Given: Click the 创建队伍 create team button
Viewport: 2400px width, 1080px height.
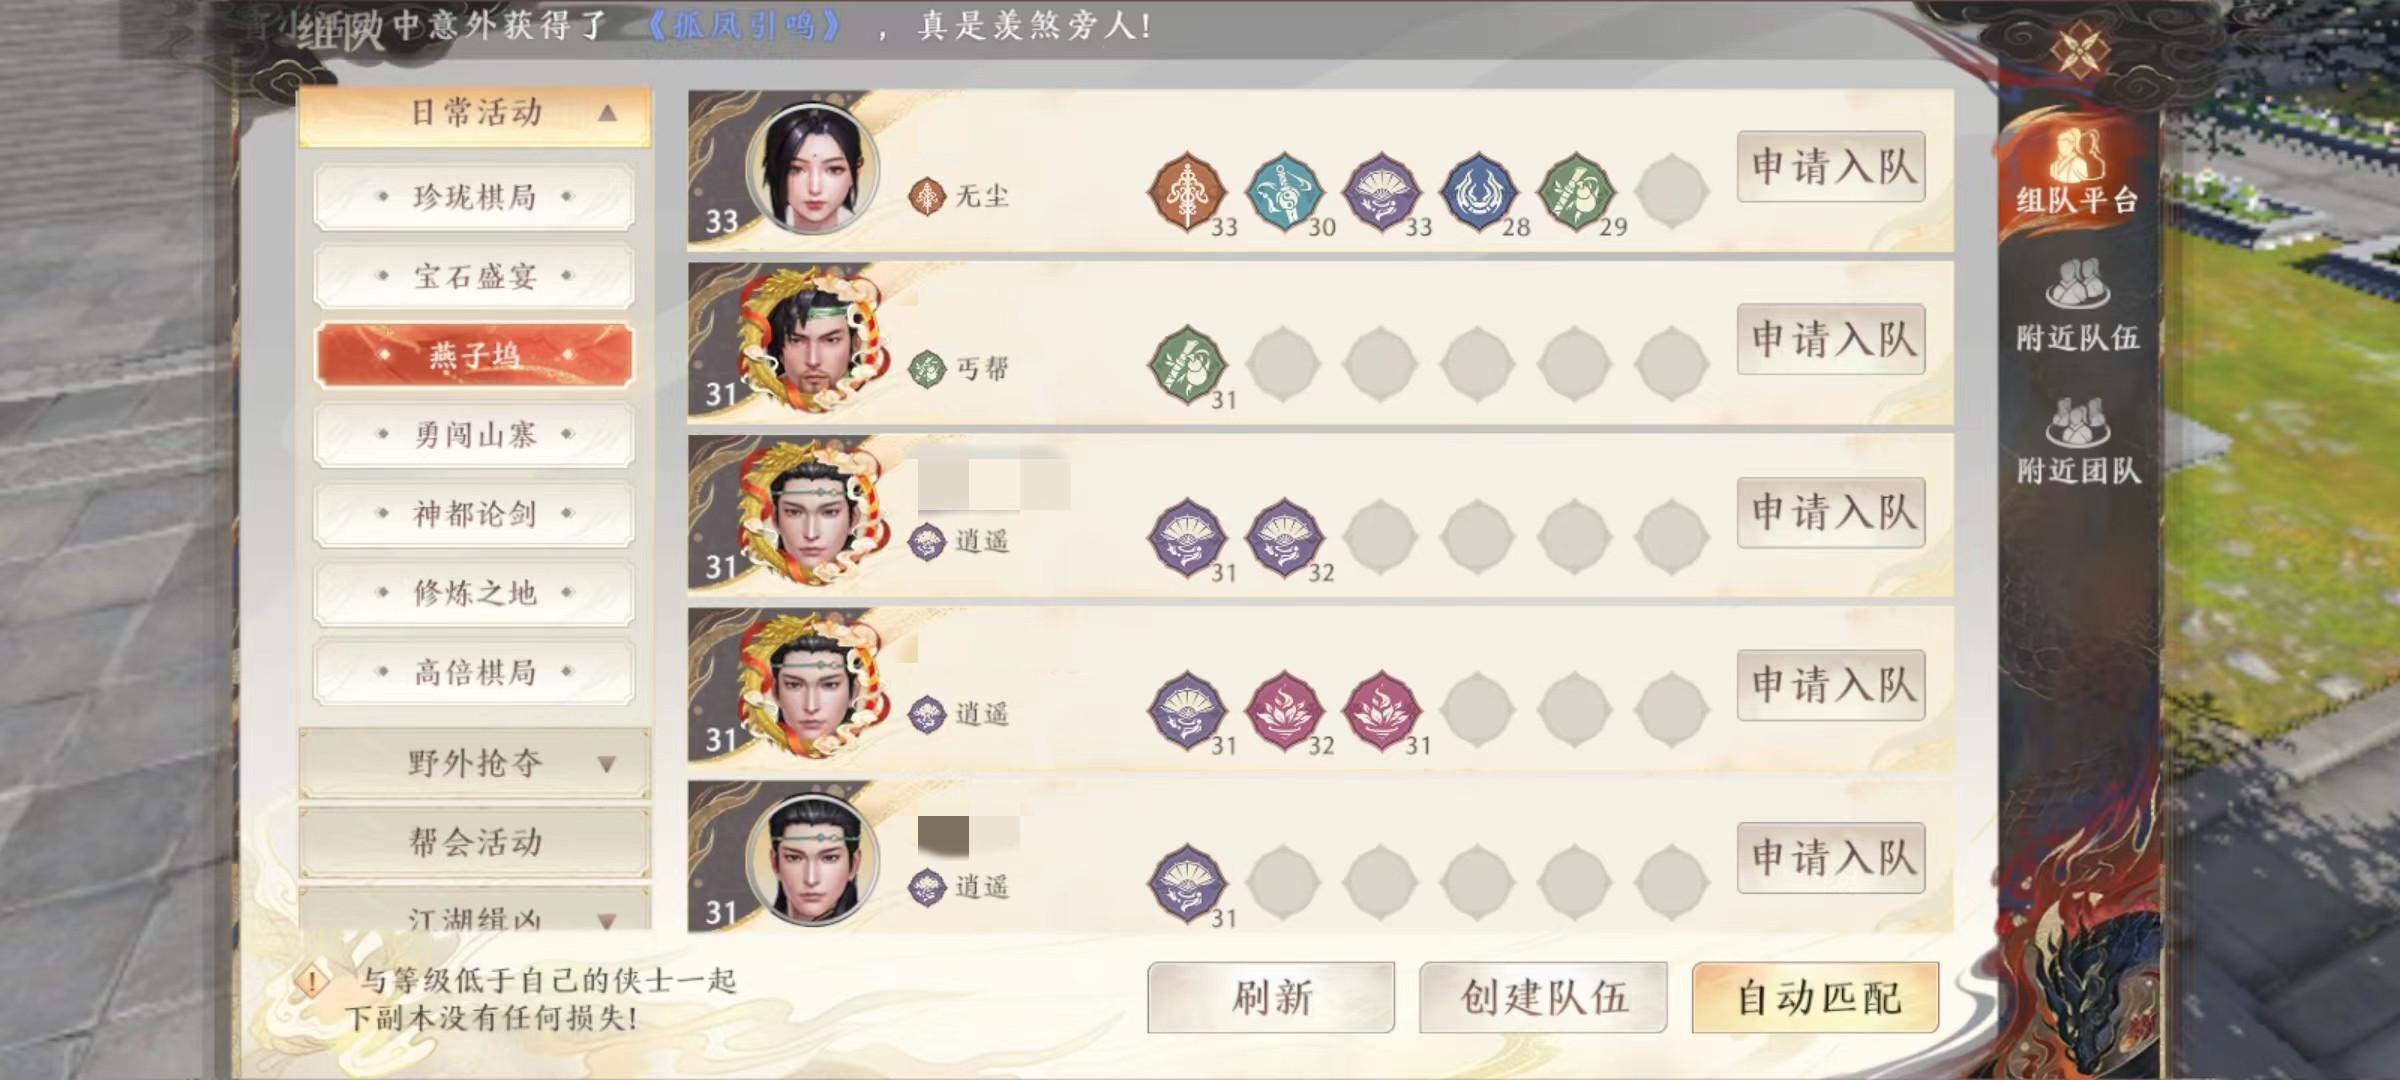Looking at the screenshot, I should [1543, 997].
